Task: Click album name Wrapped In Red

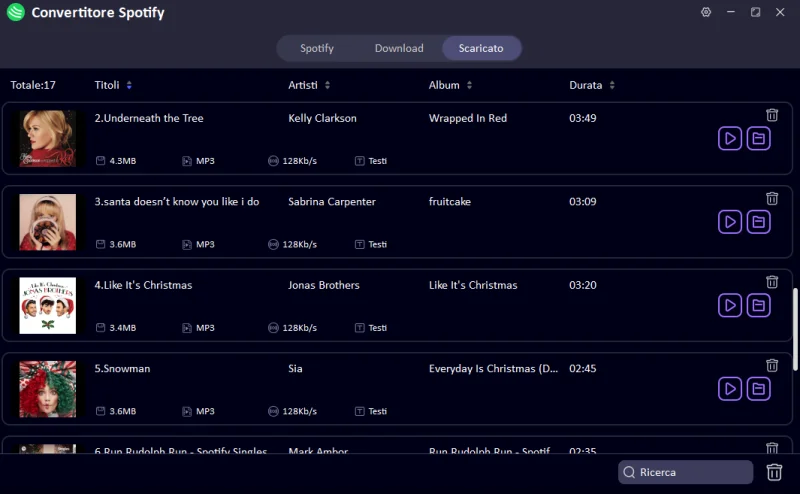Action: (468, 118)
